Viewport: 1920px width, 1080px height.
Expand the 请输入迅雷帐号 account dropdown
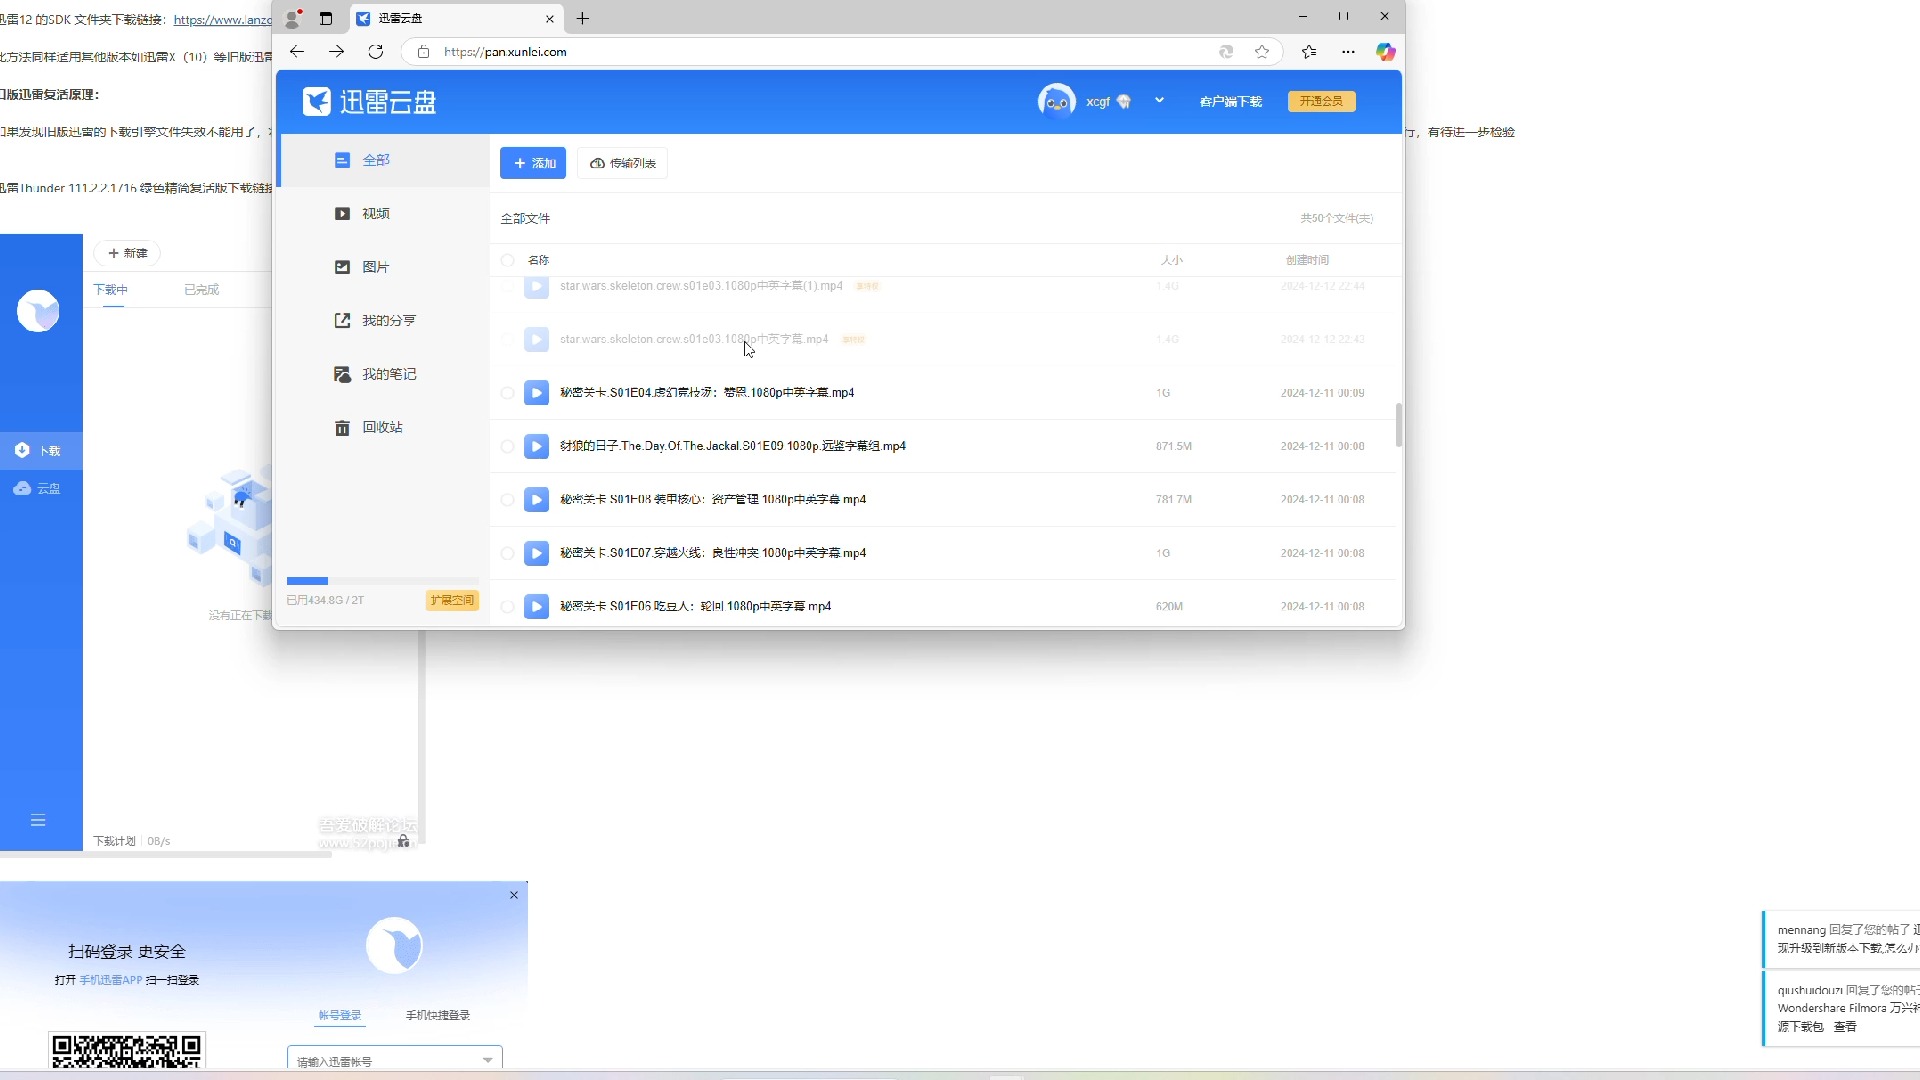pyautogui.click(x=487, y=1060)
